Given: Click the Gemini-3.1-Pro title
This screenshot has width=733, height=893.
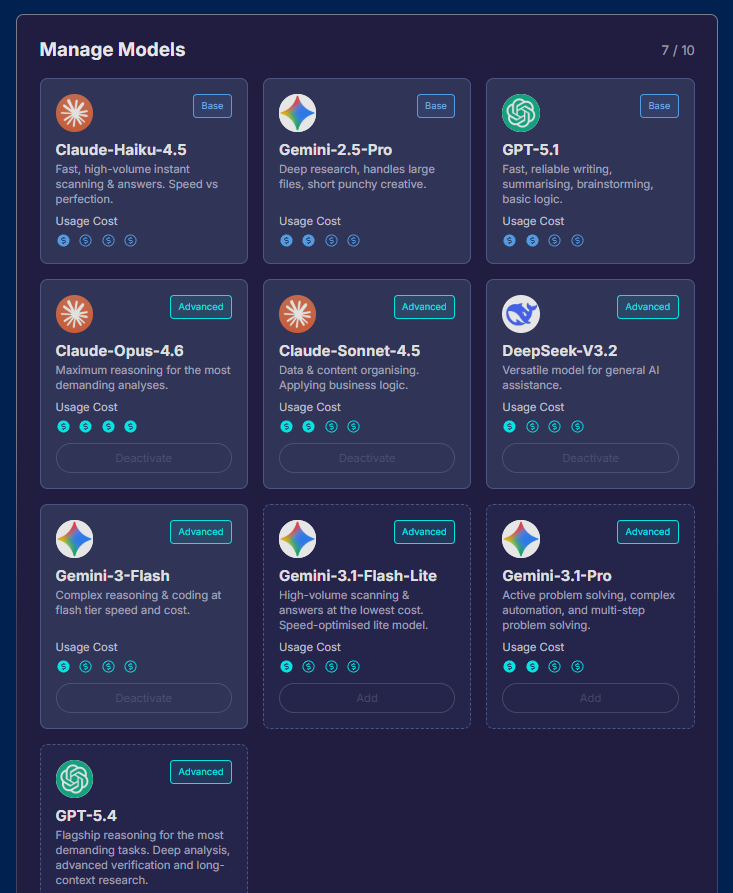Looking at the screenshot, I should pyautogui.click(x=557, y=576).
